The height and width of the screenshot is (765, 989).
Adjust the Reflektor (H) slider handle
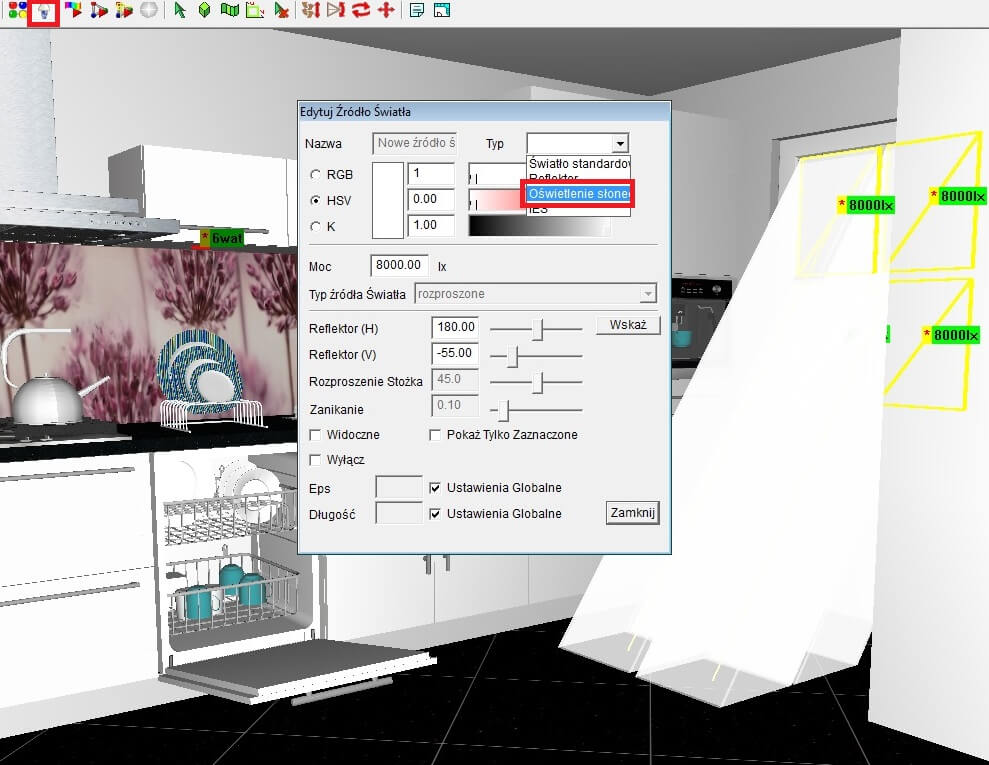[538, 327]
